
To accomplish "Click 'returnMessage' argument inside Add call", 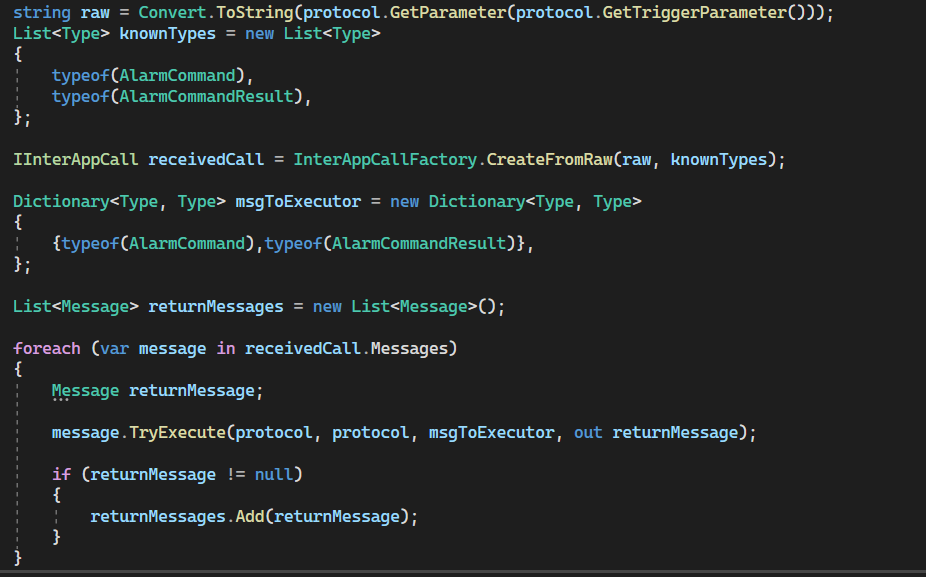I will point(337,517).
